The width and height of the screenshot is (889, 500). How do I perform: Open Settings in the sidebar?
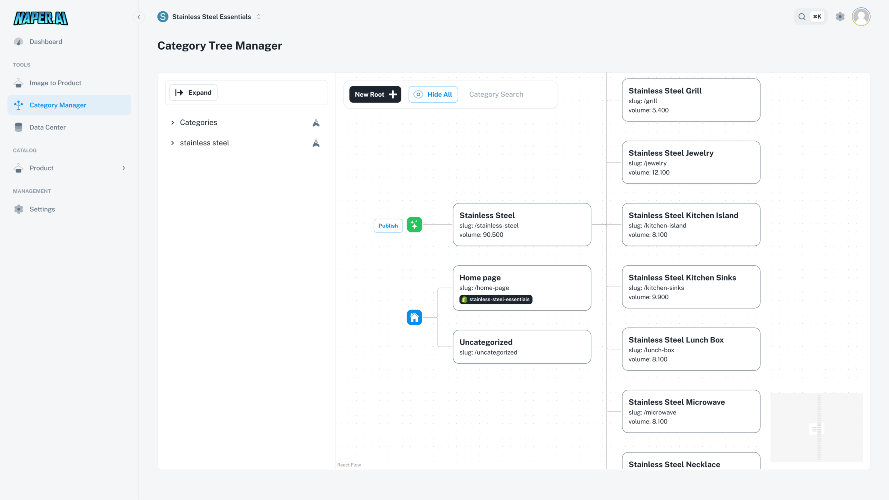coord(69,209)
